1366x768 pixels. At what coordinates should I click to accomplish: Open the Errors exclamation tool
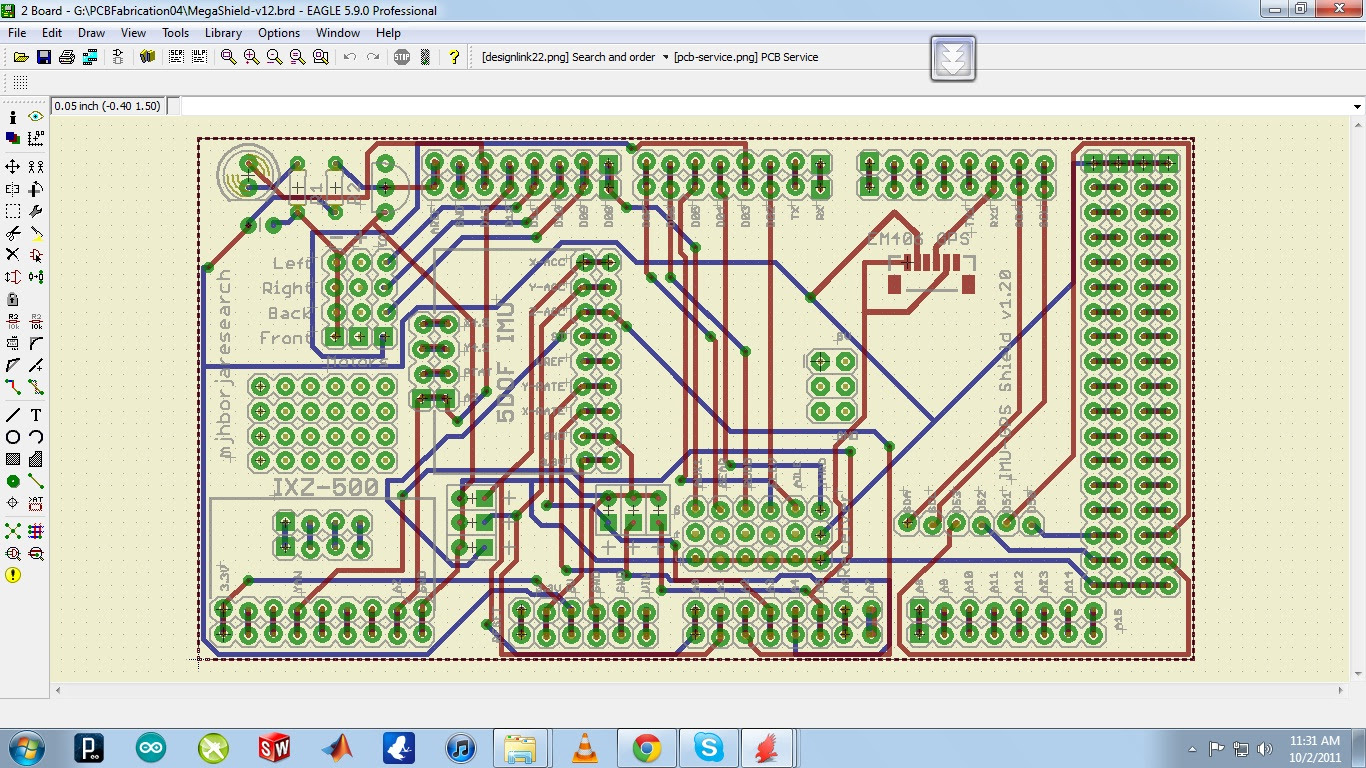[x=13, y=575]
